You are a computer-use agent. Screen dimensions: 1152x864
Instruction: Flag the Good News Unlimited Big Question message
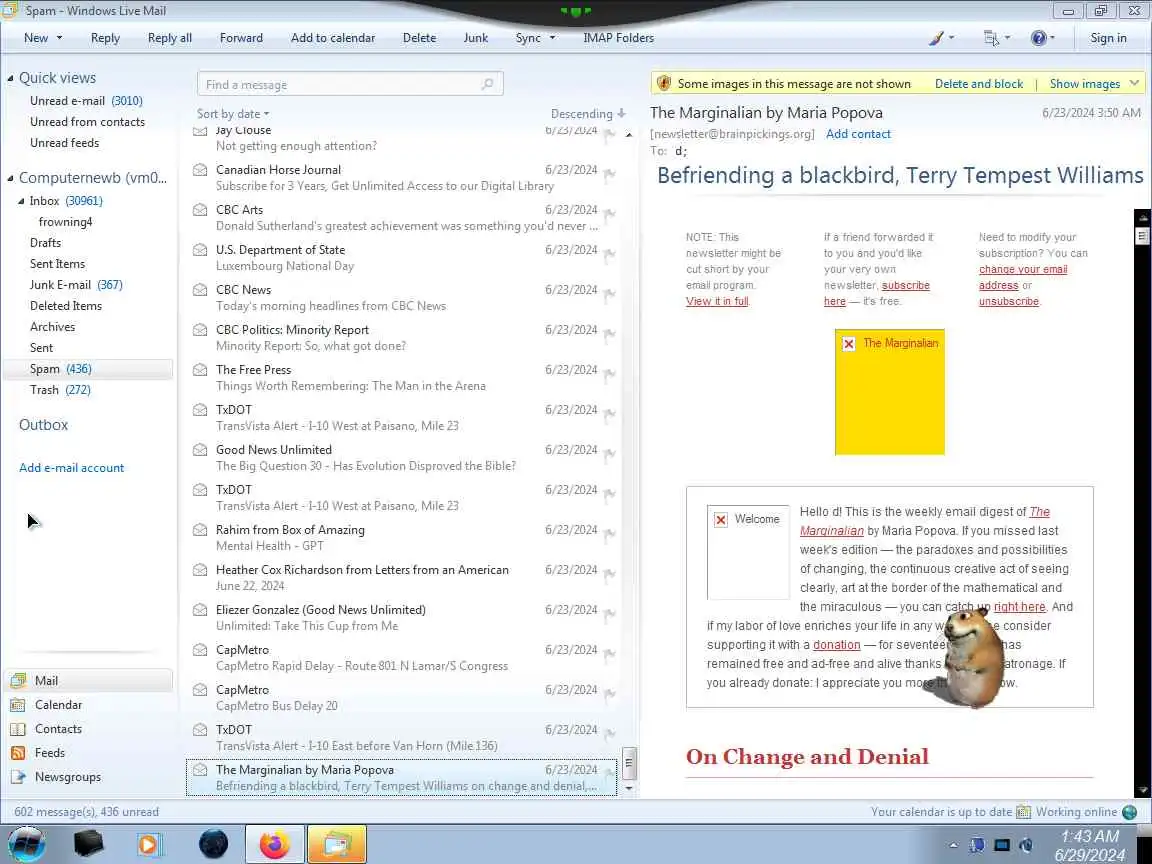(609, 454)
